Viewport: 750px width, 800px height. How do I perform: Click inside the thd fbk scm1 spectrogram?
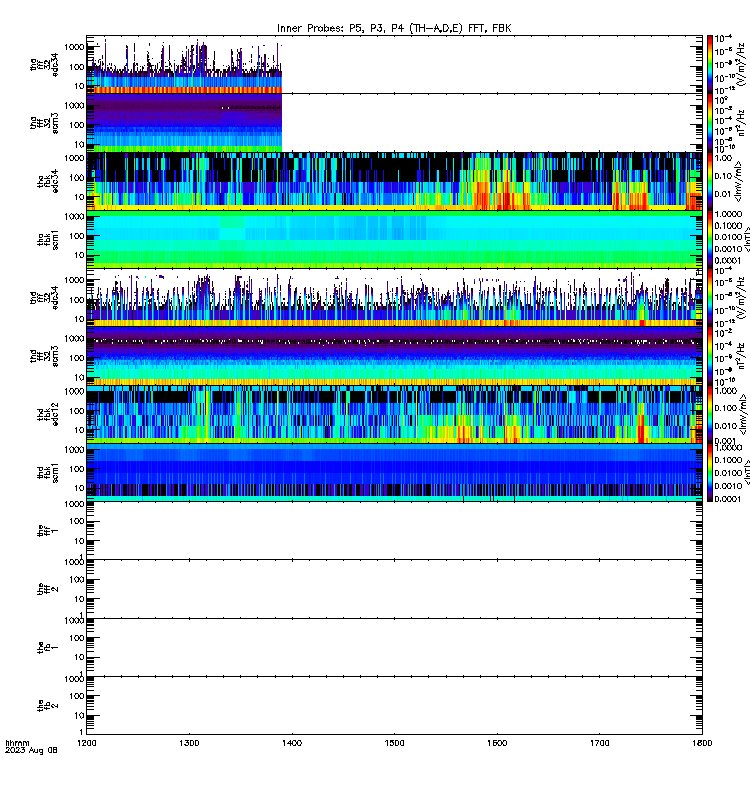click(394, 472)
